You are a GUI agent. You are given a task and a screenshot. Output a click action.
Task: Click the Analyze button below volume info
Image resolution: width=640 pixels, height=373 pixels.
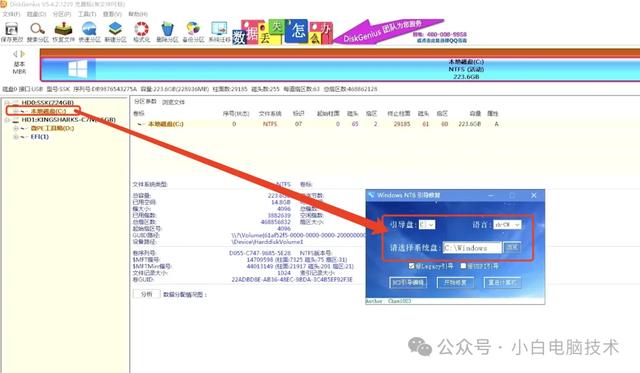tap(146, 294)
